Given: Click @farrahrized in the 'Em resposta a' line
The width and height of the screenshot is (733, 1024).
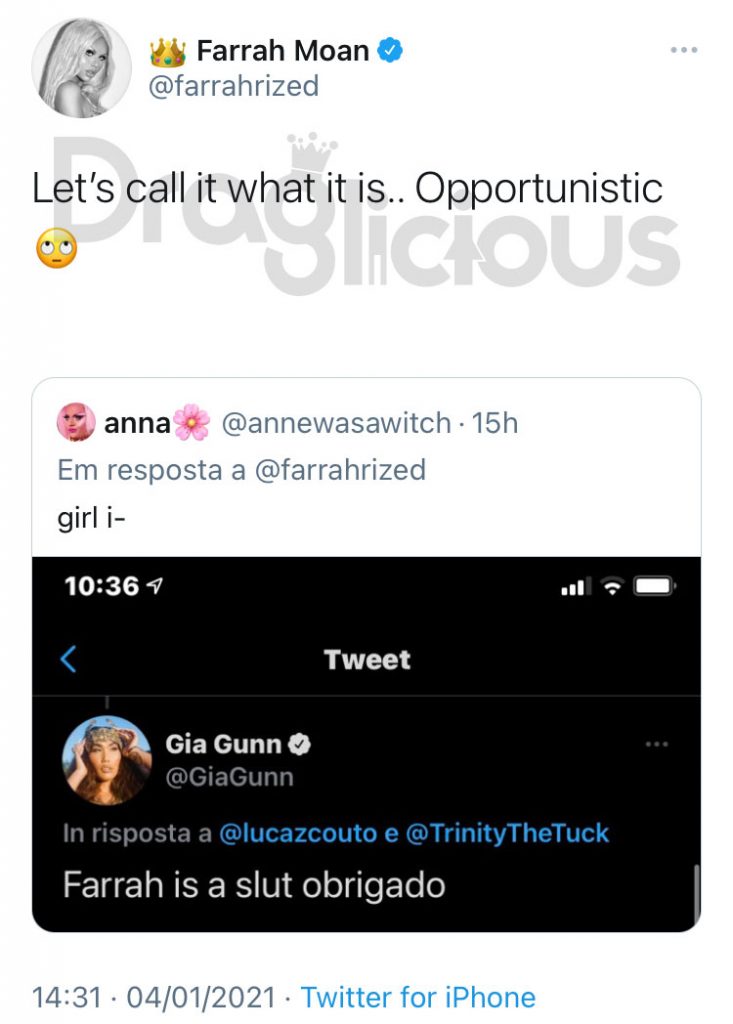Looking at the screenshot, I should tap(340, 470).
